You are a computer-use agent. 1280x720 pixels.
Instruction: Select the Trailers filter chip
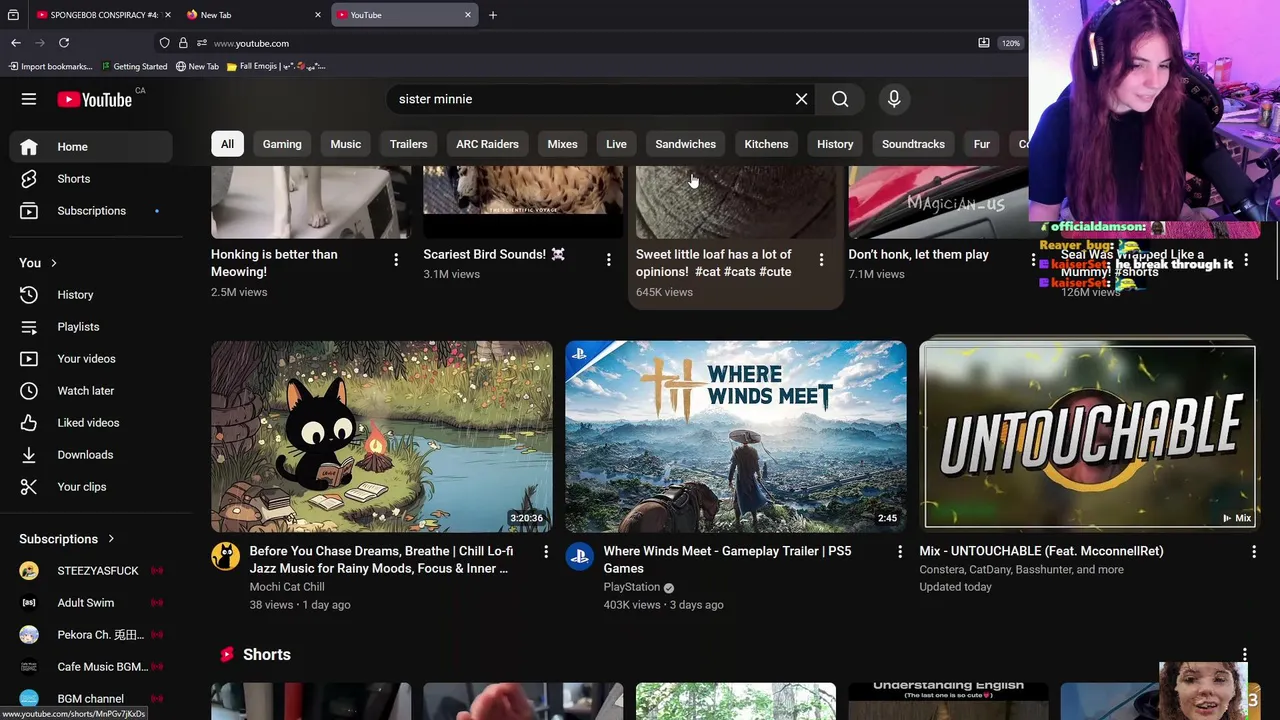pyautogui.click(x=408, y=144)
